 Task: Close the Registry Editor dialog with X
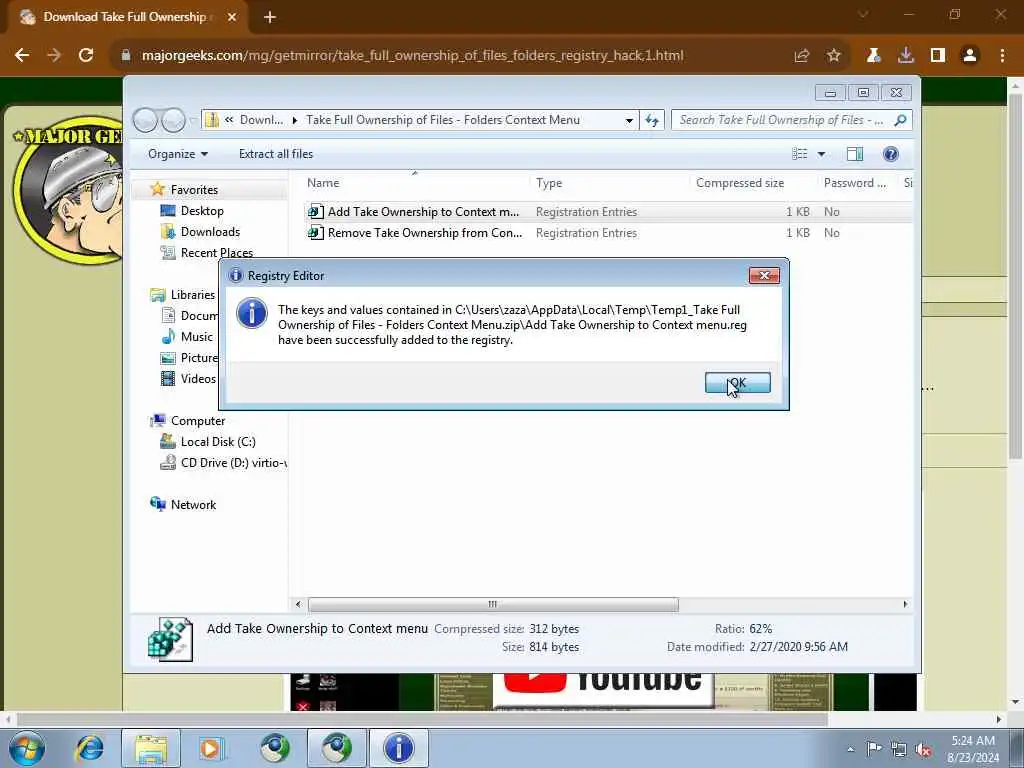click(x=763, y=276)
